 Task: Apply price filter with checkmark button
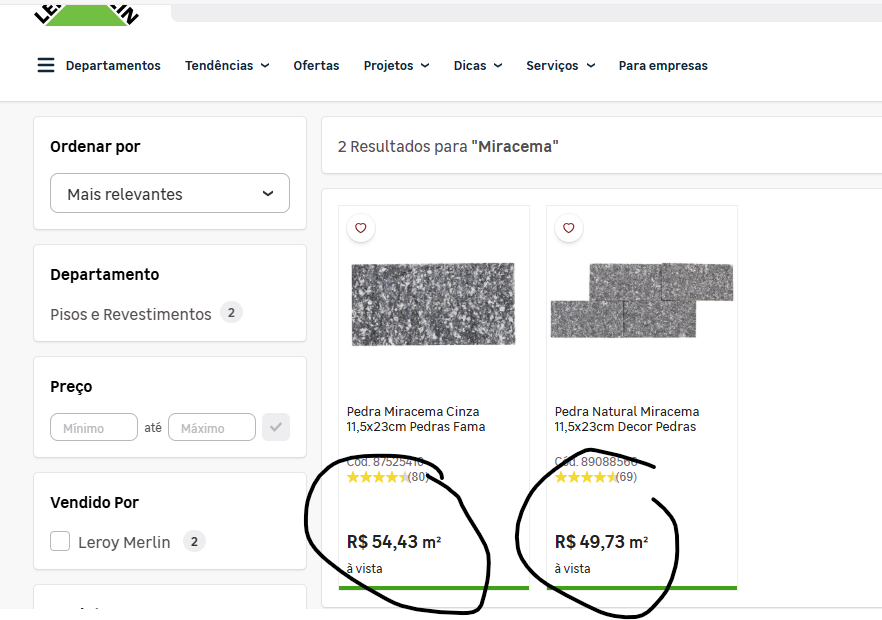click(x=276, y=427)
